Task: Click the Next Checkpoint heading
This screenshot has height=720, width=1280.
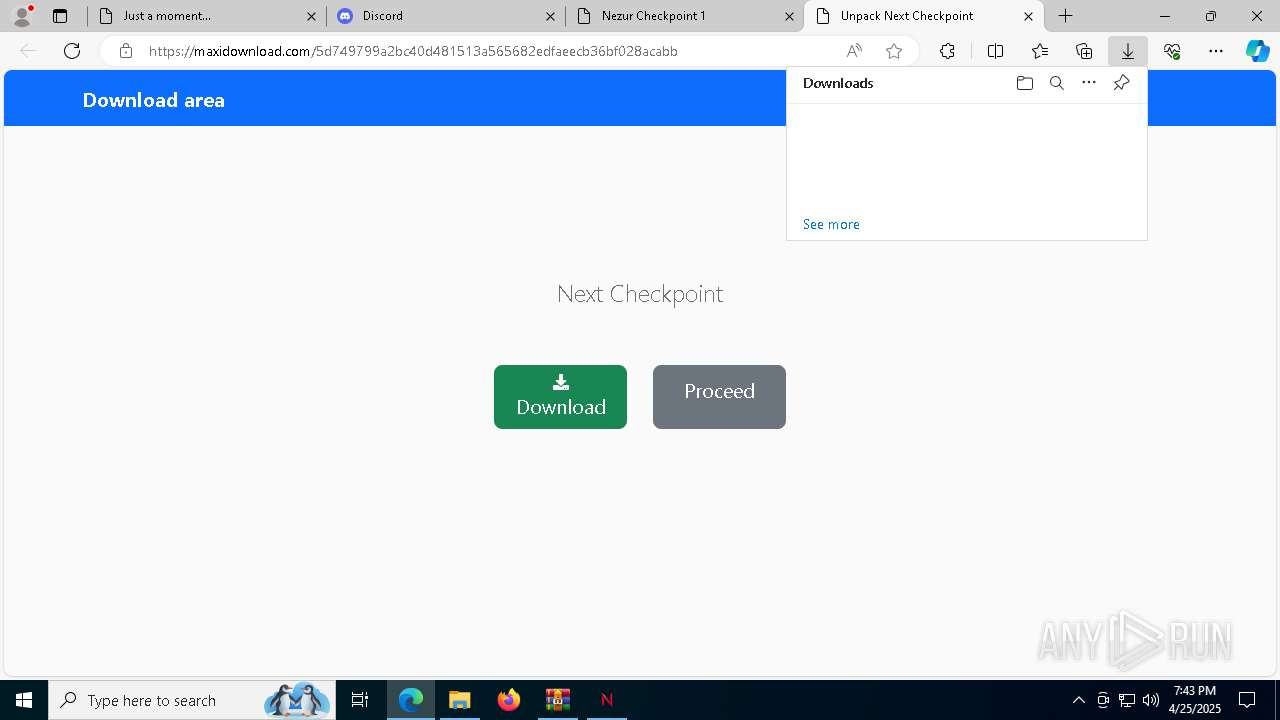Action: pyautogui.click(x=640, y=293)
